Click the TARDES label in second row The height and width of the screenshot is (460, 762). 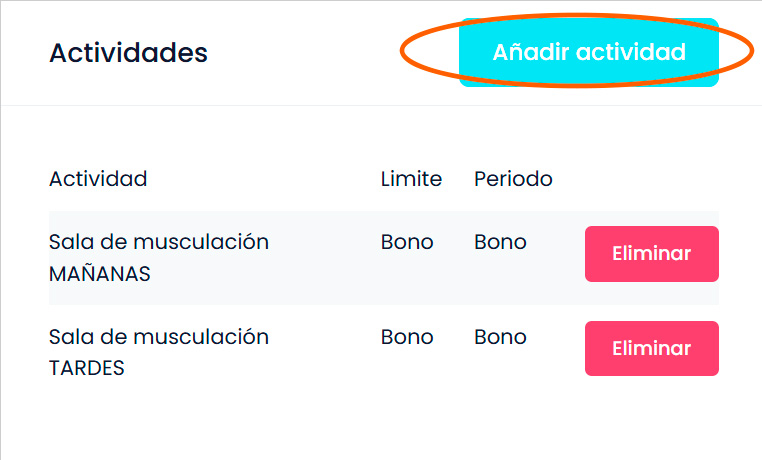(87, 368)
